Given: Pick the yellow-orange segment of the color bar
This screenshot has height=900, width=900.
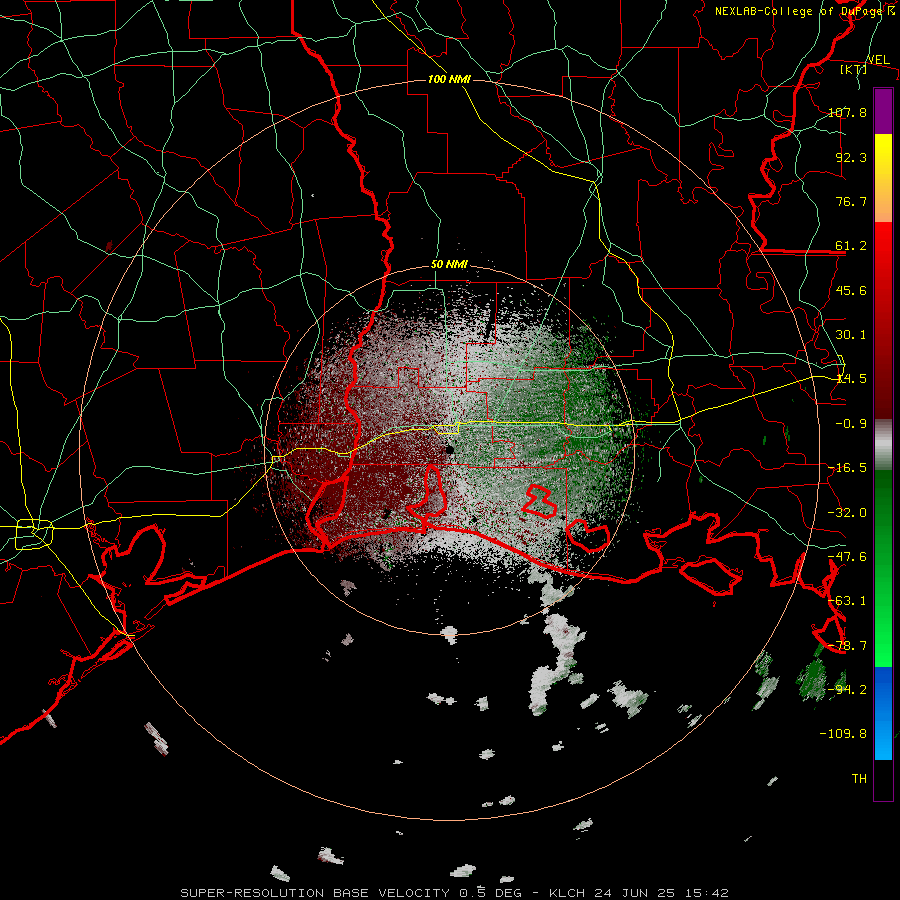Looking at the screenshot, I should pos(883,178).
